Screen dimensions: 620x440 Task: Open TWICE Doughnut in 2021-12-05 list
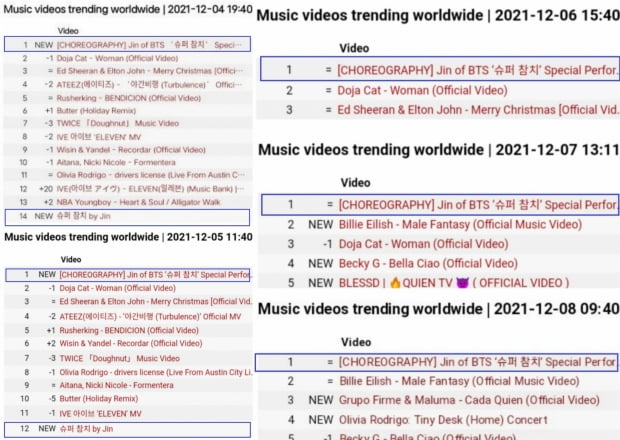pos(119,358)
